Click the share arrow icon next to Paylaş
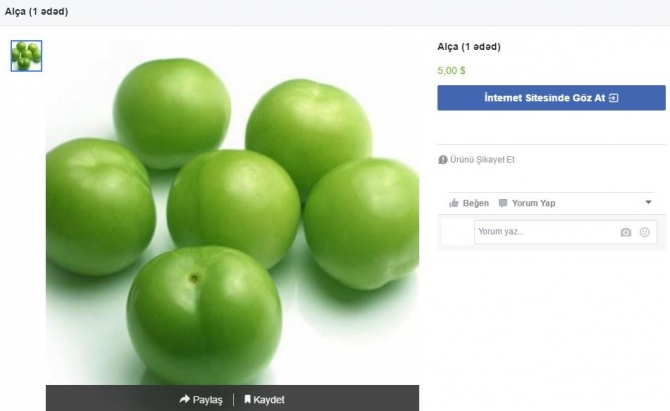 tap(185, 399)
